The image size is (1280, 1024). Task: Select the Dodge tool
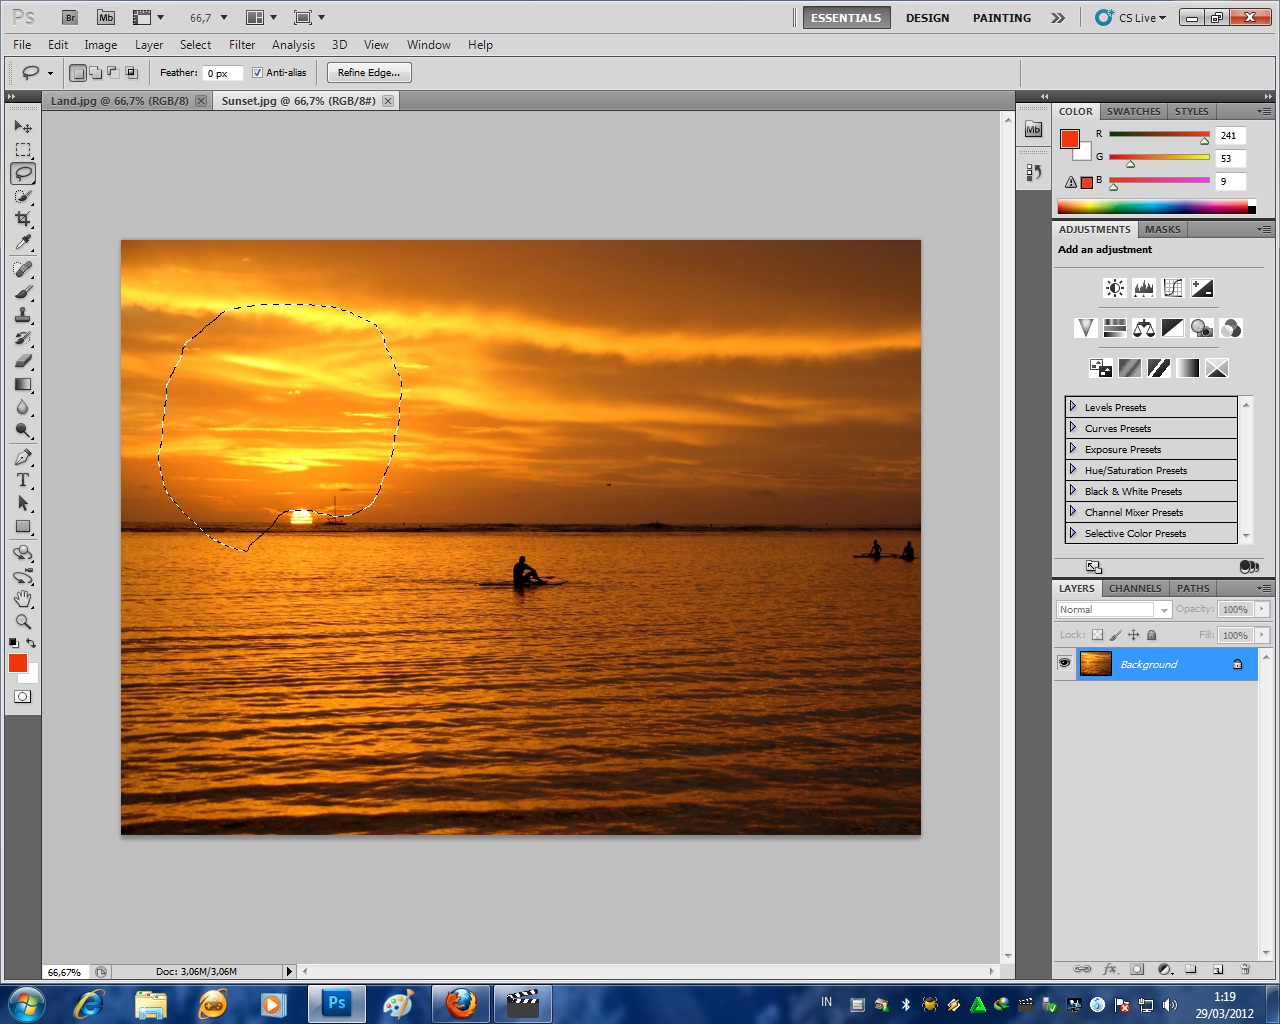pos(23,431)
